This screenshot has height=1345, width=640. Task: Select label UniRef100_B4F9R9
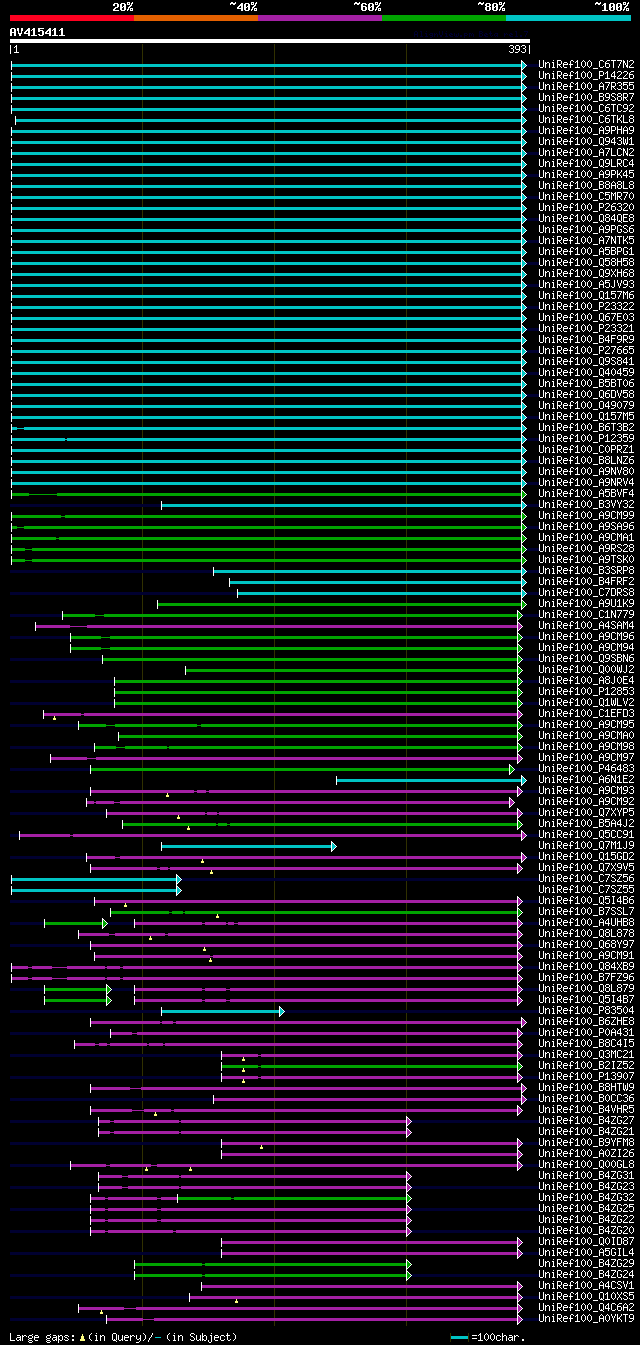point(586,339)
